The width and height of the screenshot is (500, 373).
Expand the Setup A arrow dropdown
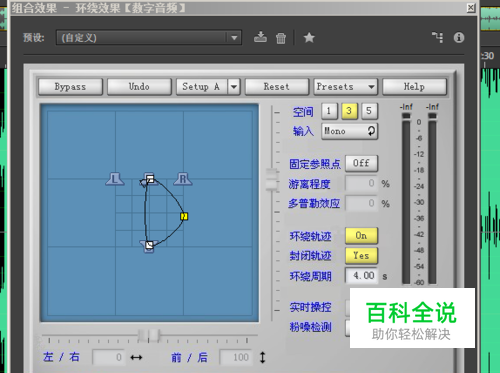click(x=234, y=87)
